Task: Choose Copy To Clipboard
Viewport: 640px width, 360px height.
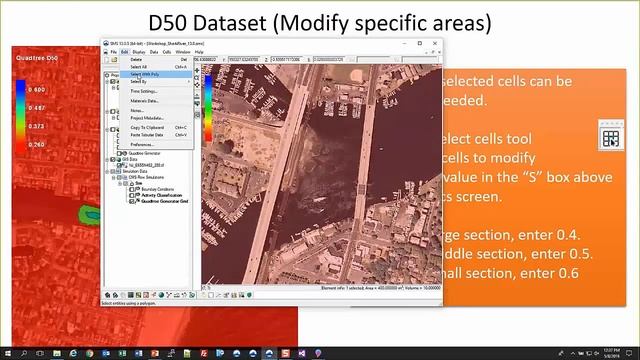Action: [156, 128]
